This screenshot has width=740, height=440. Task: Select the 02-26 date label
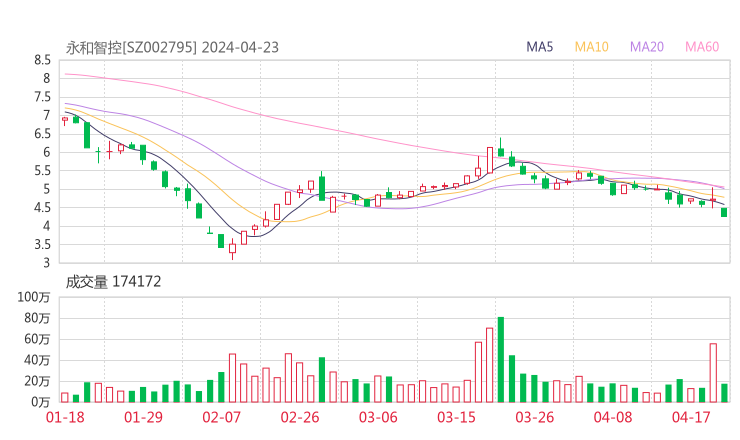[x=300, y=417]
